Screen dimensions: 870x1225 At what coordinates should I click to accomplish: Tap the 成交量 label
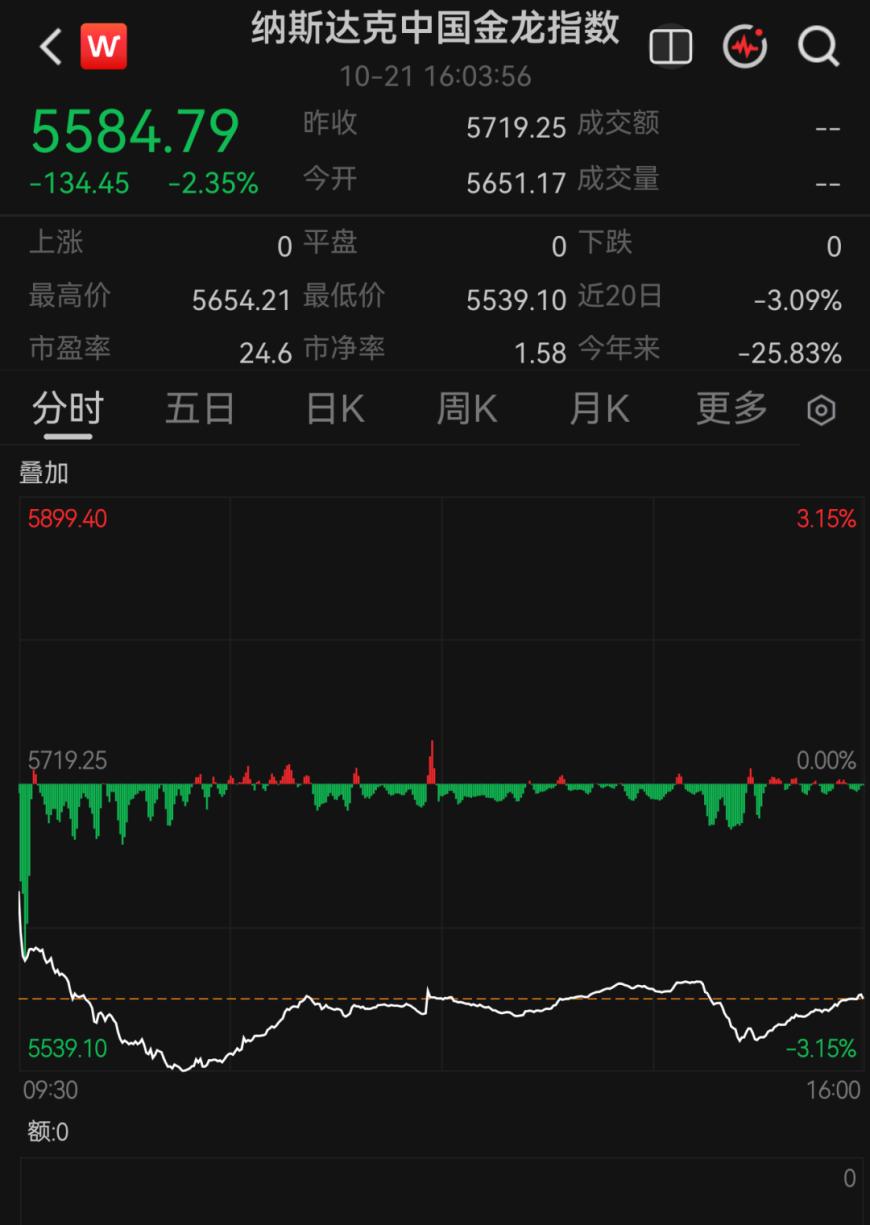[x=618, y=179]
